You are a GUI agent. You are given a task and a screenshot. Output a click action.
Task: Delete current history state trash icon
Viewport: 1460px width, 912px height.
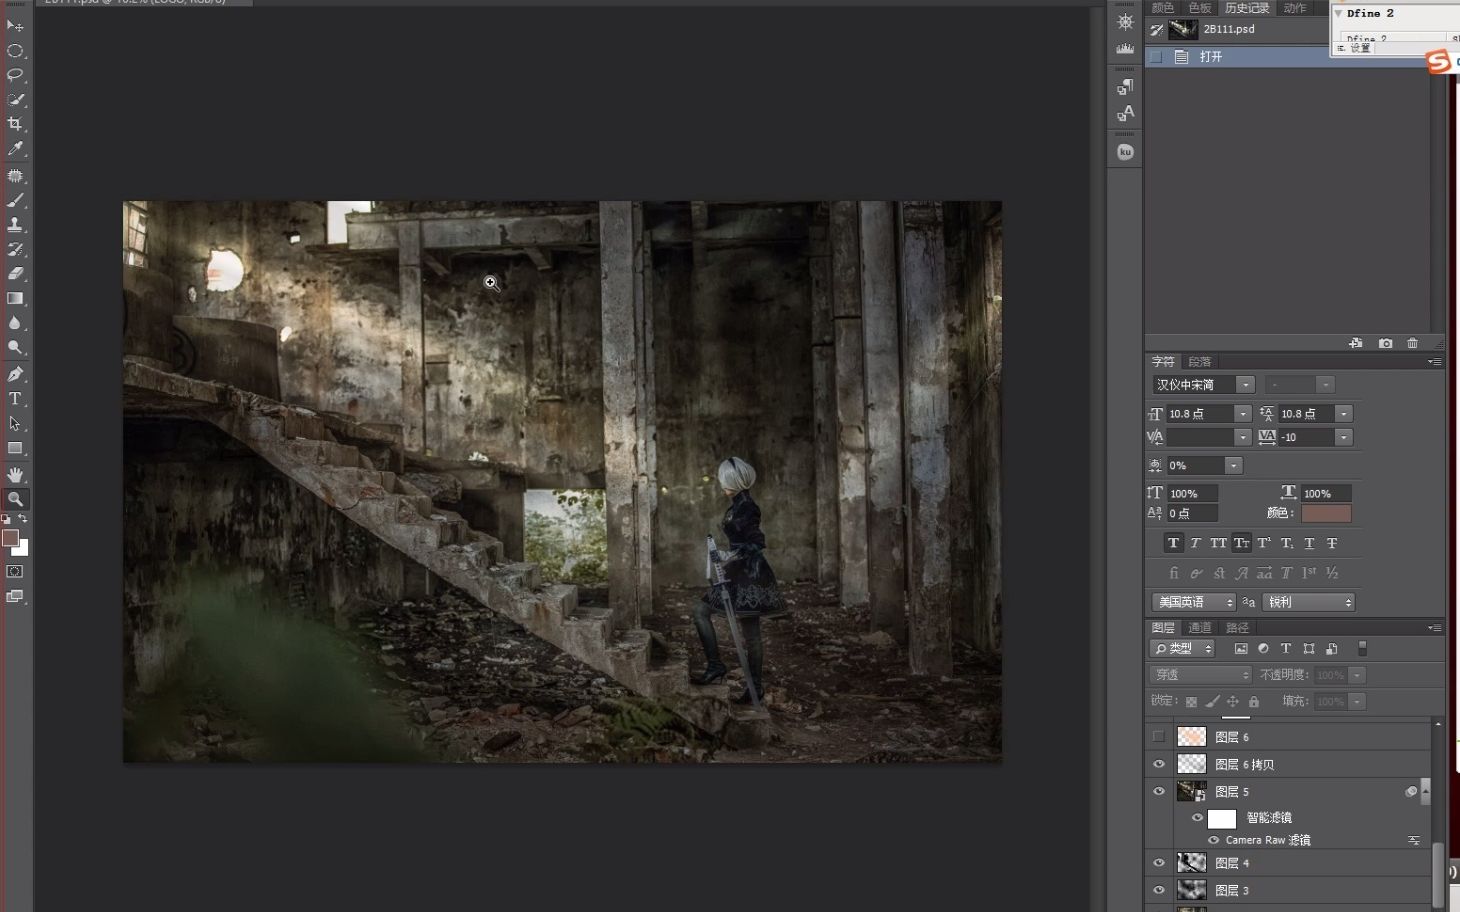(1412, 343)
